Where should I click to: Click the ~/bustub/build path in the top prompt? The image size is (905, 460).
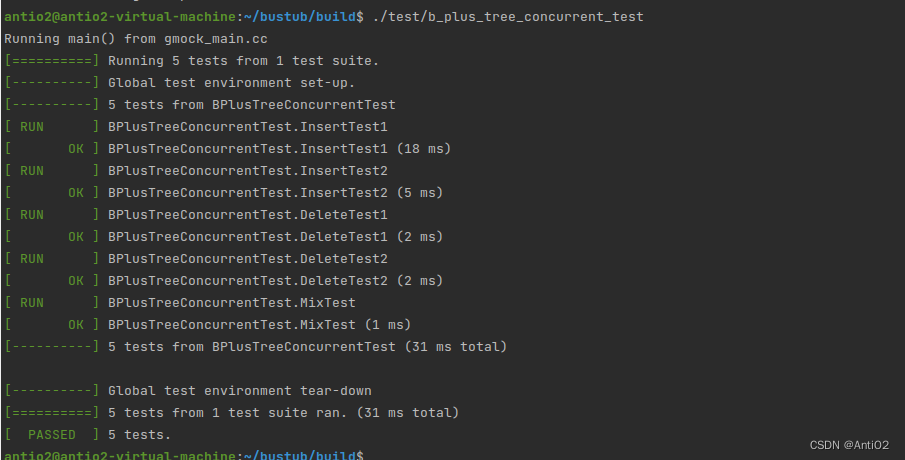(304, 17)
